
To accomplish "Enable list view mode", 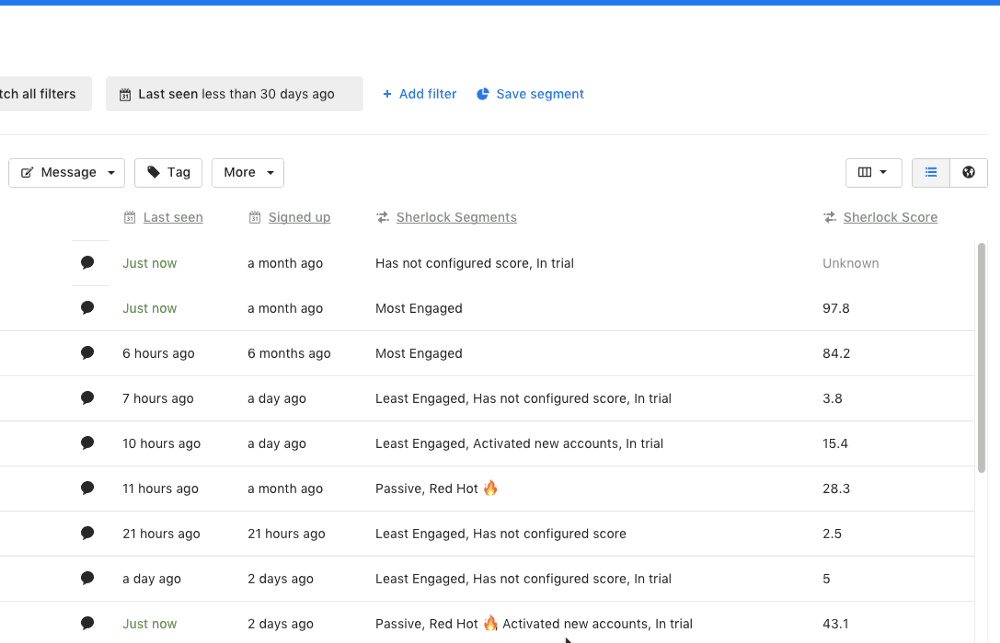I will (x=930, y=172).
